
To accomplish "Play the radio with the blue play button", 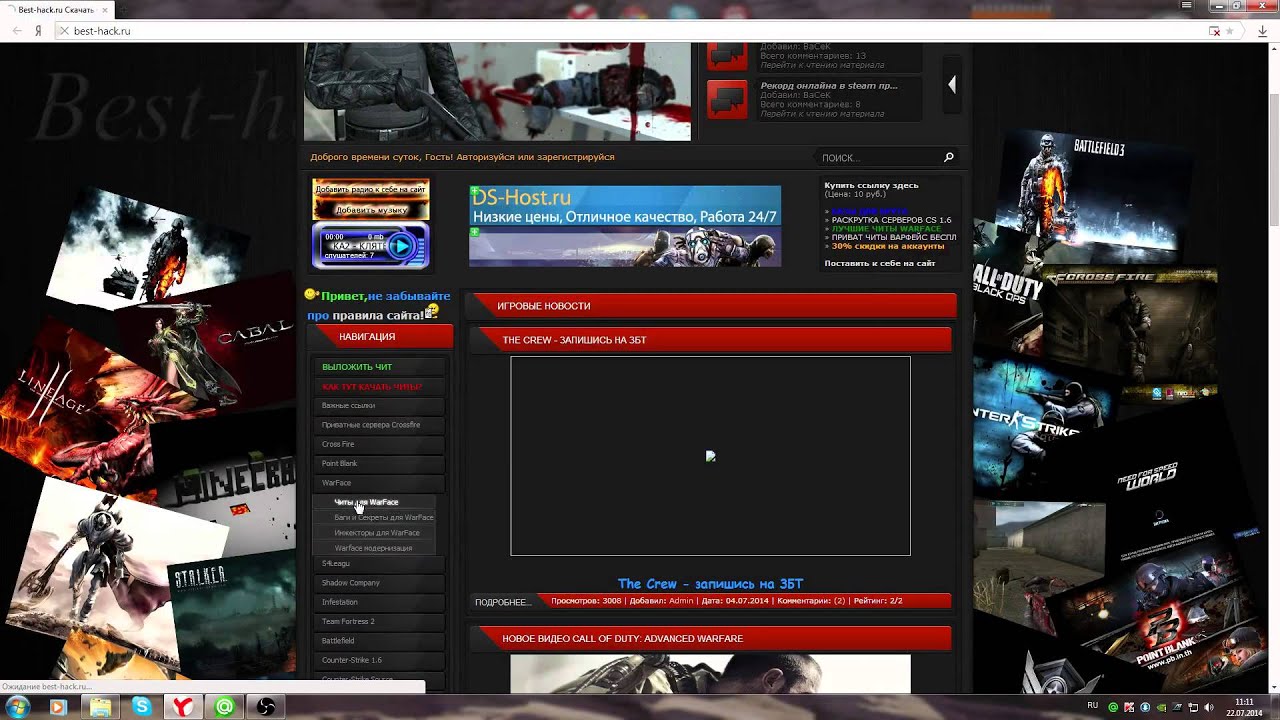I will coord(401,245).
